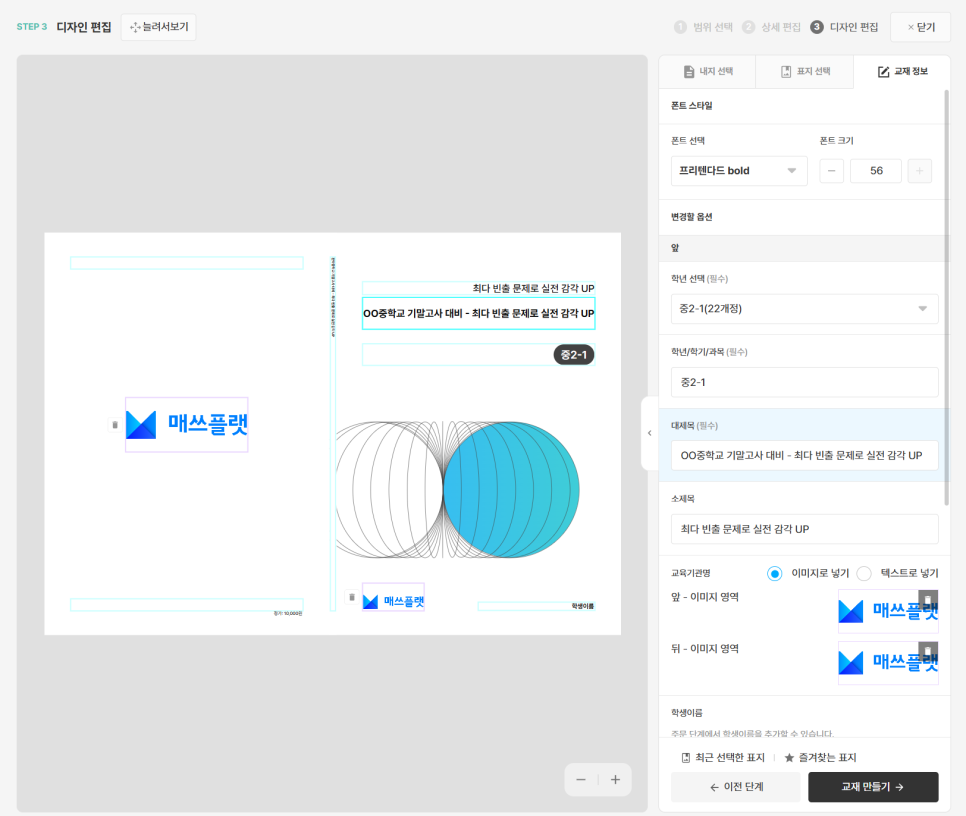Image resolution: width=966 pixels, height=816 pixels.
Task: Go to step 1 범위 선택
Action: [x=704, y=27]
